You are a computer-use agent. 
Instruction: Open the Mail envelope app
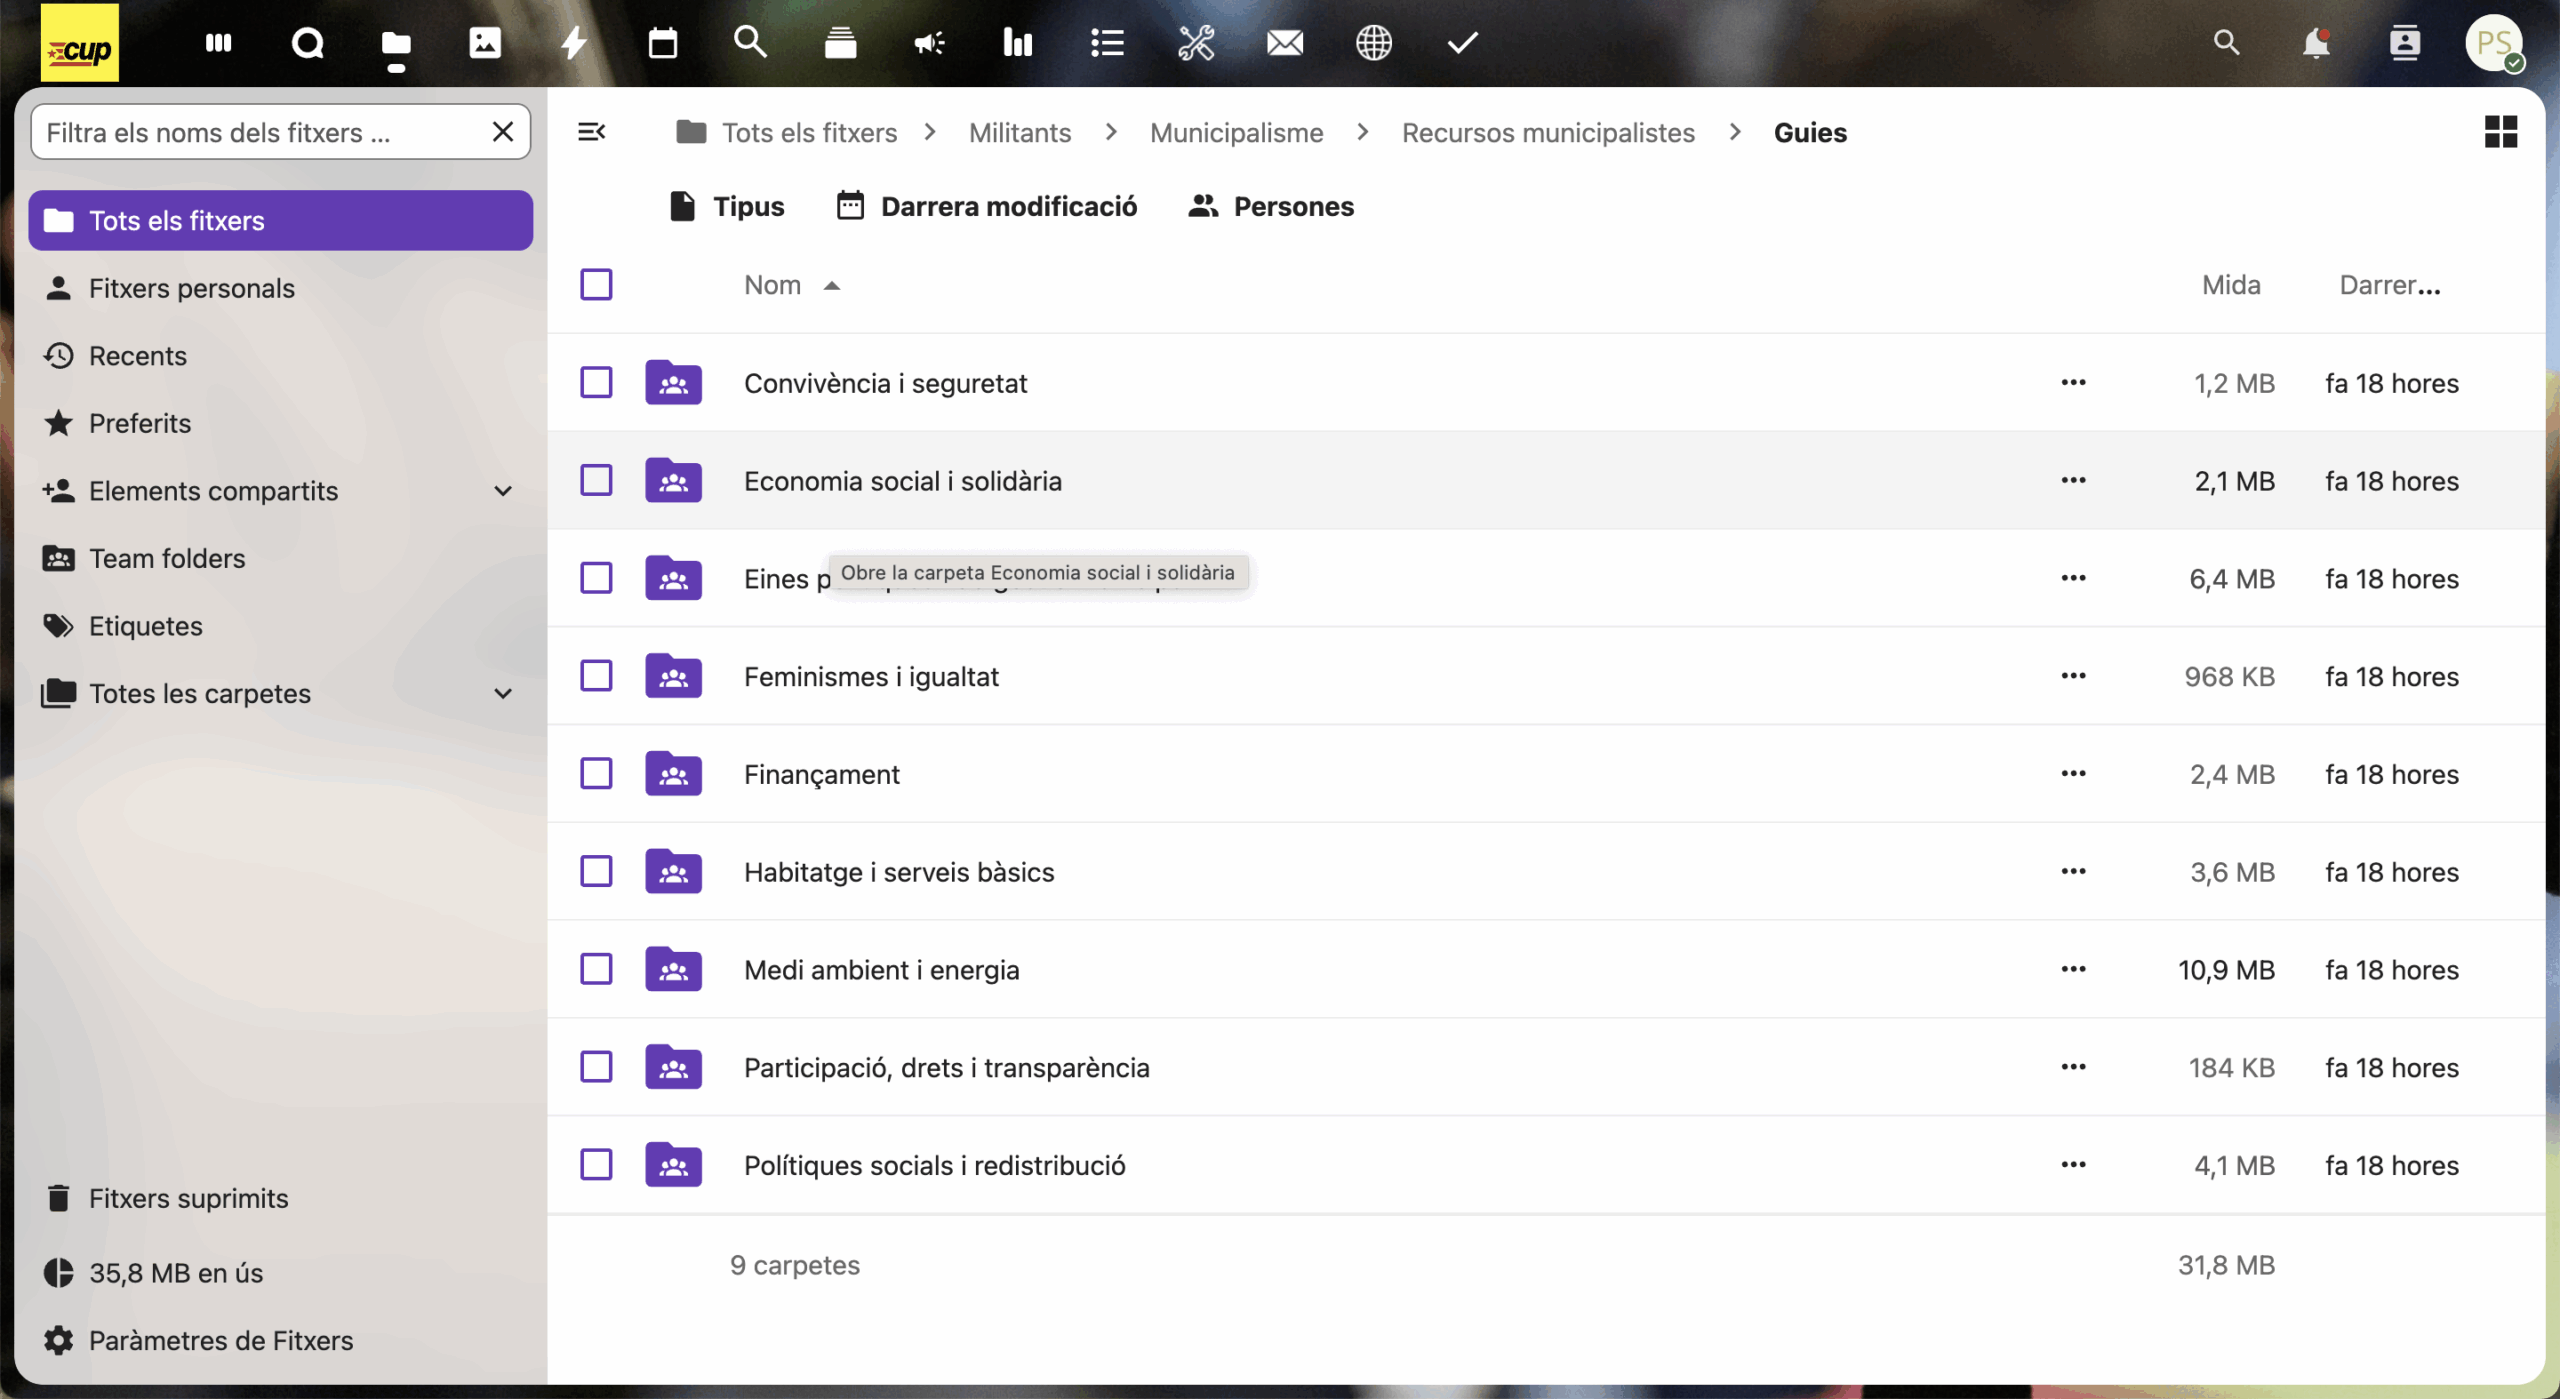pyautogui.click(x=1284, y=43)
